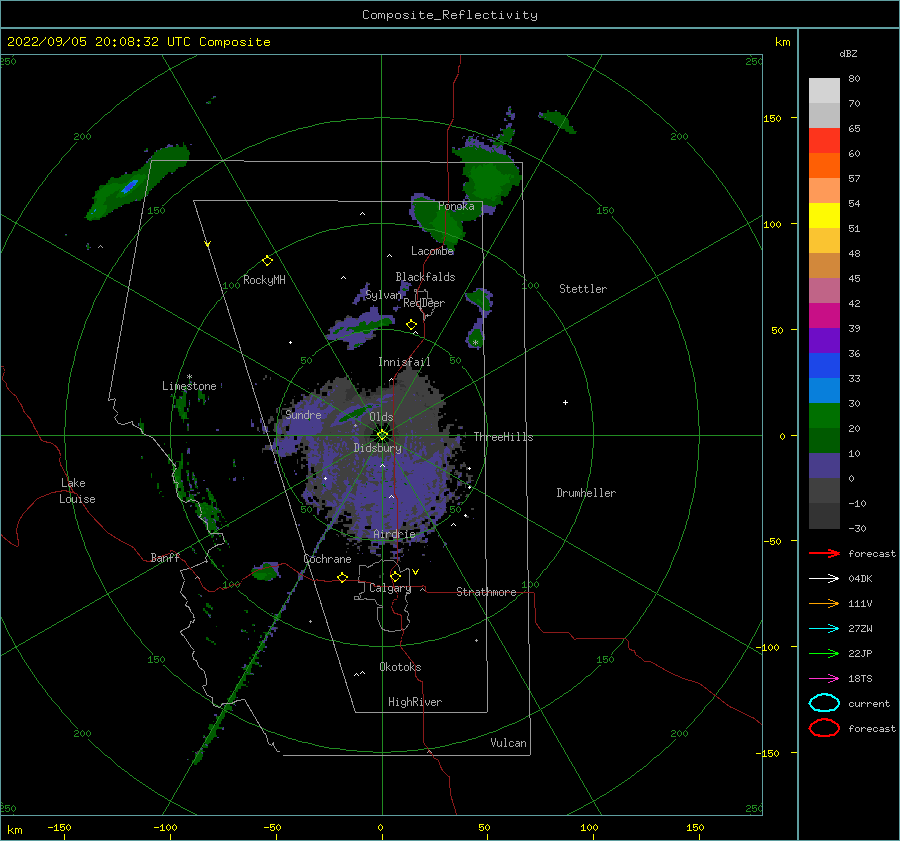
Task: Click the cyan current ellipse symbol
Action: point(824,703)
